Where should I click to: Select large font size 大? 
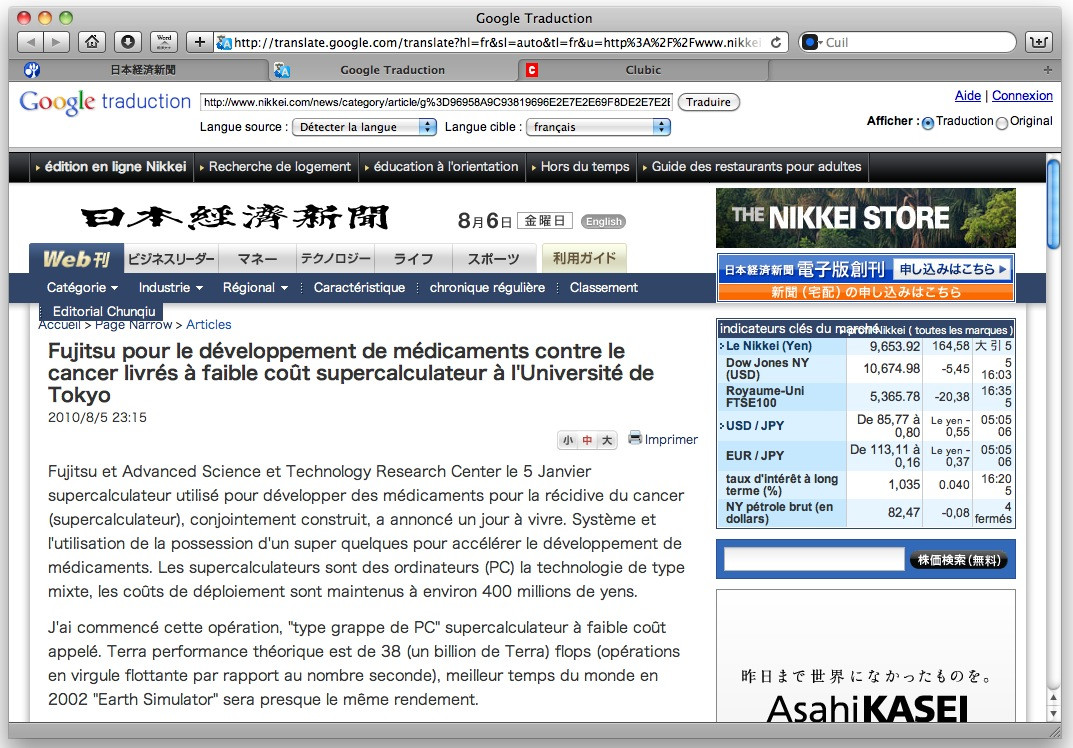click(607, 440)
